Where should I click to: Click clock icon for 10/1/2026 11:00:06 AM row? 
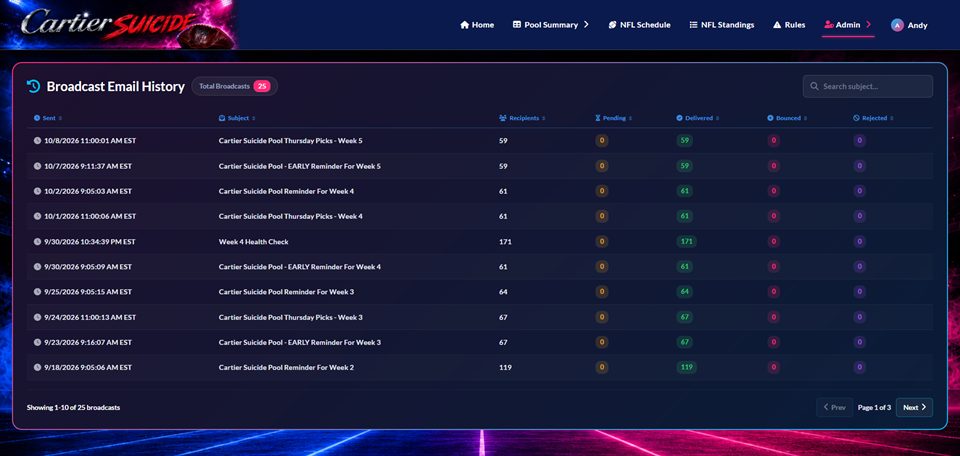(x=37, y=216)
